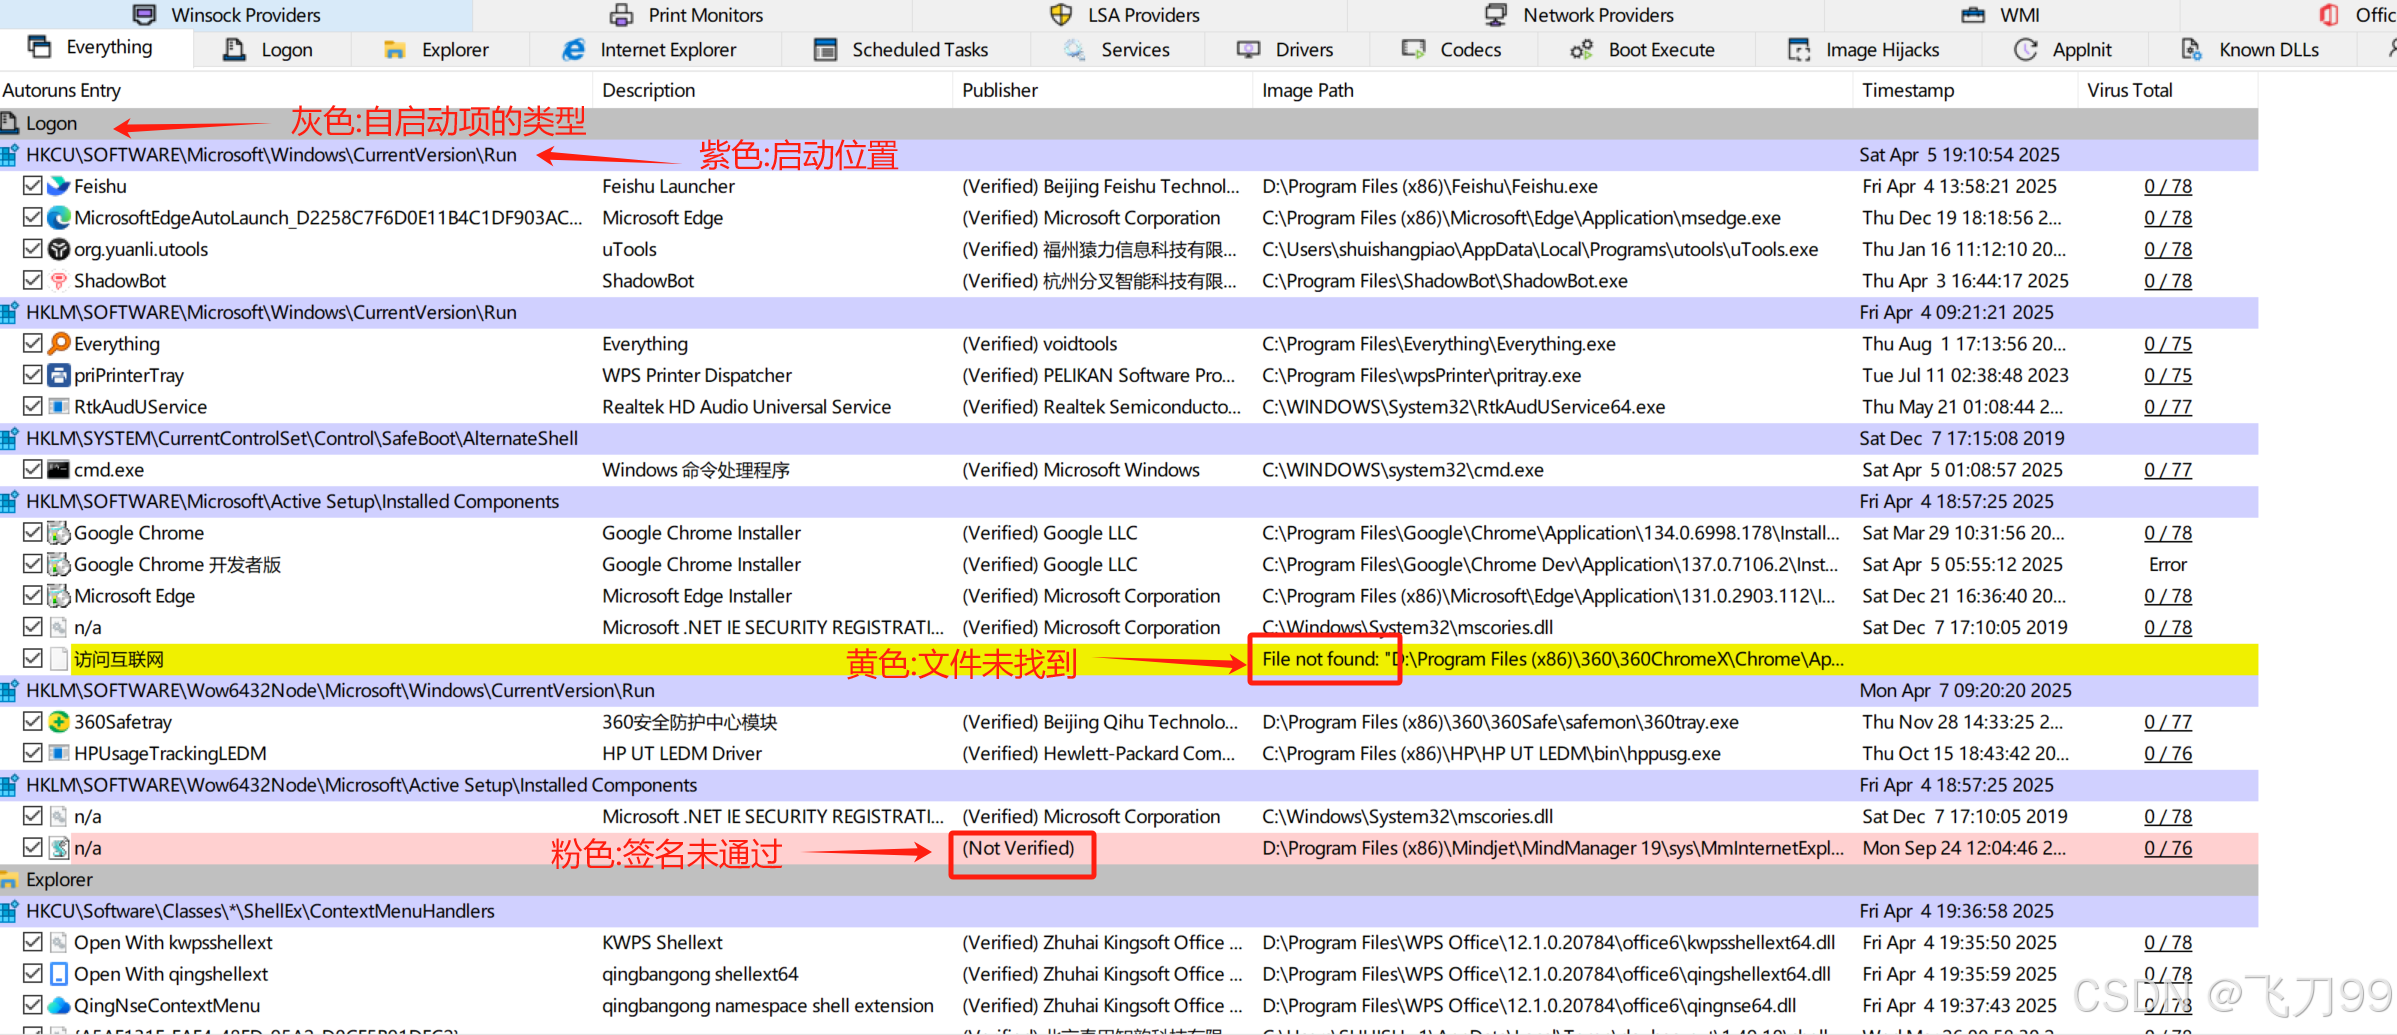Select the HKCU ContextMenuHandlers location row
This screenshot has height=1035, width=2397.
(1129, 911)
